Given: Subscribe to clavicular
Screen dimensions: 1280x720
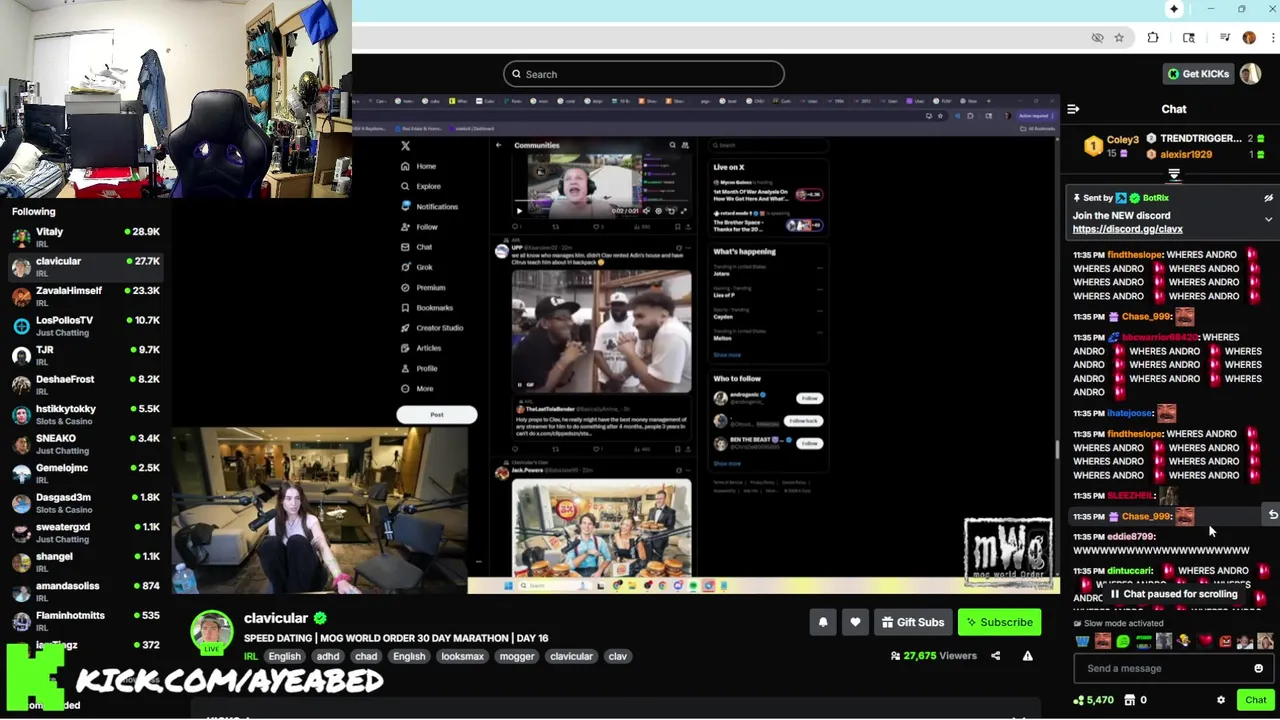Looking at the screenshot, I should (x=999, y=622).
